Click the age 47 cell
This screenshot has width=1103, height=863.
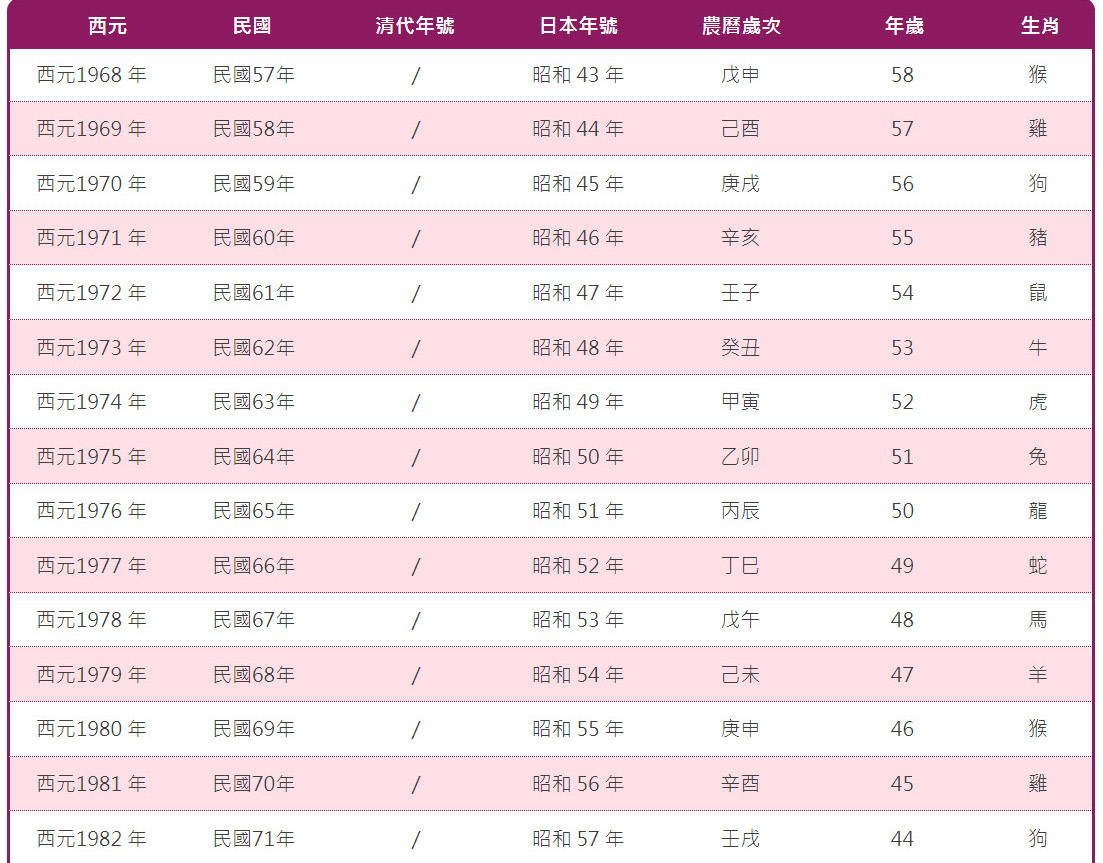pyautogui.click(x=903, y=675)
